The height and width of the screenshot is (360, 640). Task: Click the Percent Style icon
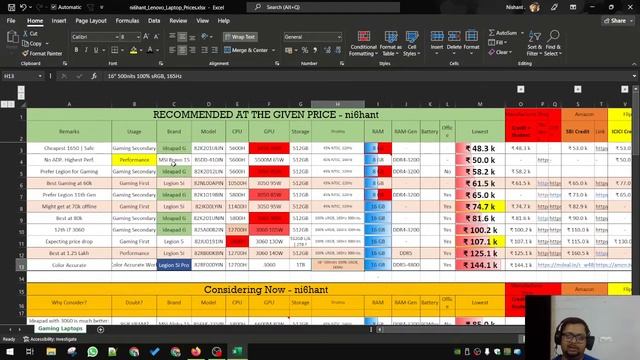coord(304,50)
